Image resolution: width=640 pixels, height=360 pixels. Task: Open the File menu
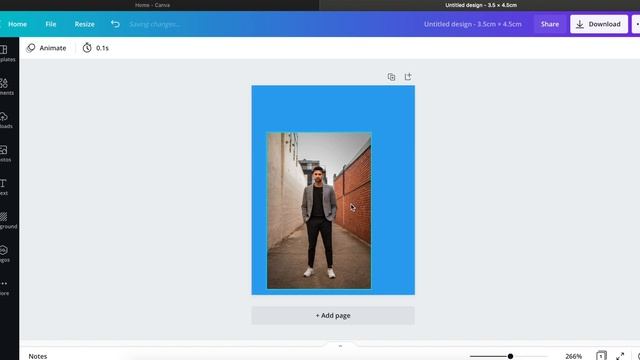pos(51,24)
